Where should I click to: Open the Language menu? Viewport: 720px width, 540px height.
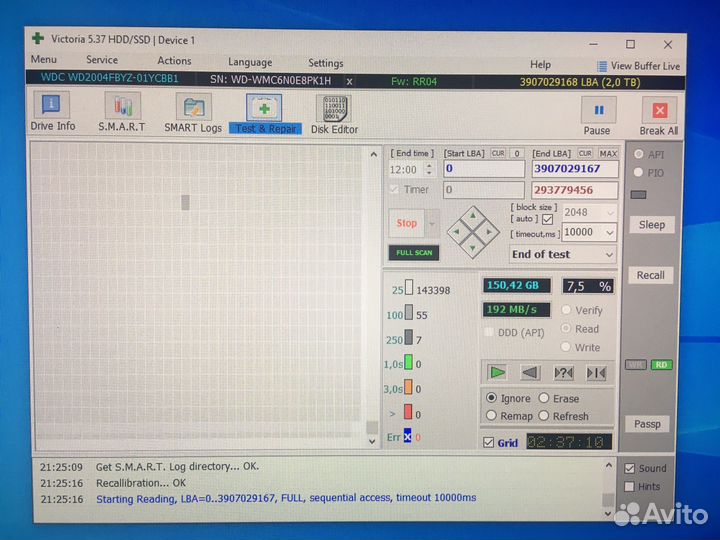click(250, 62)
